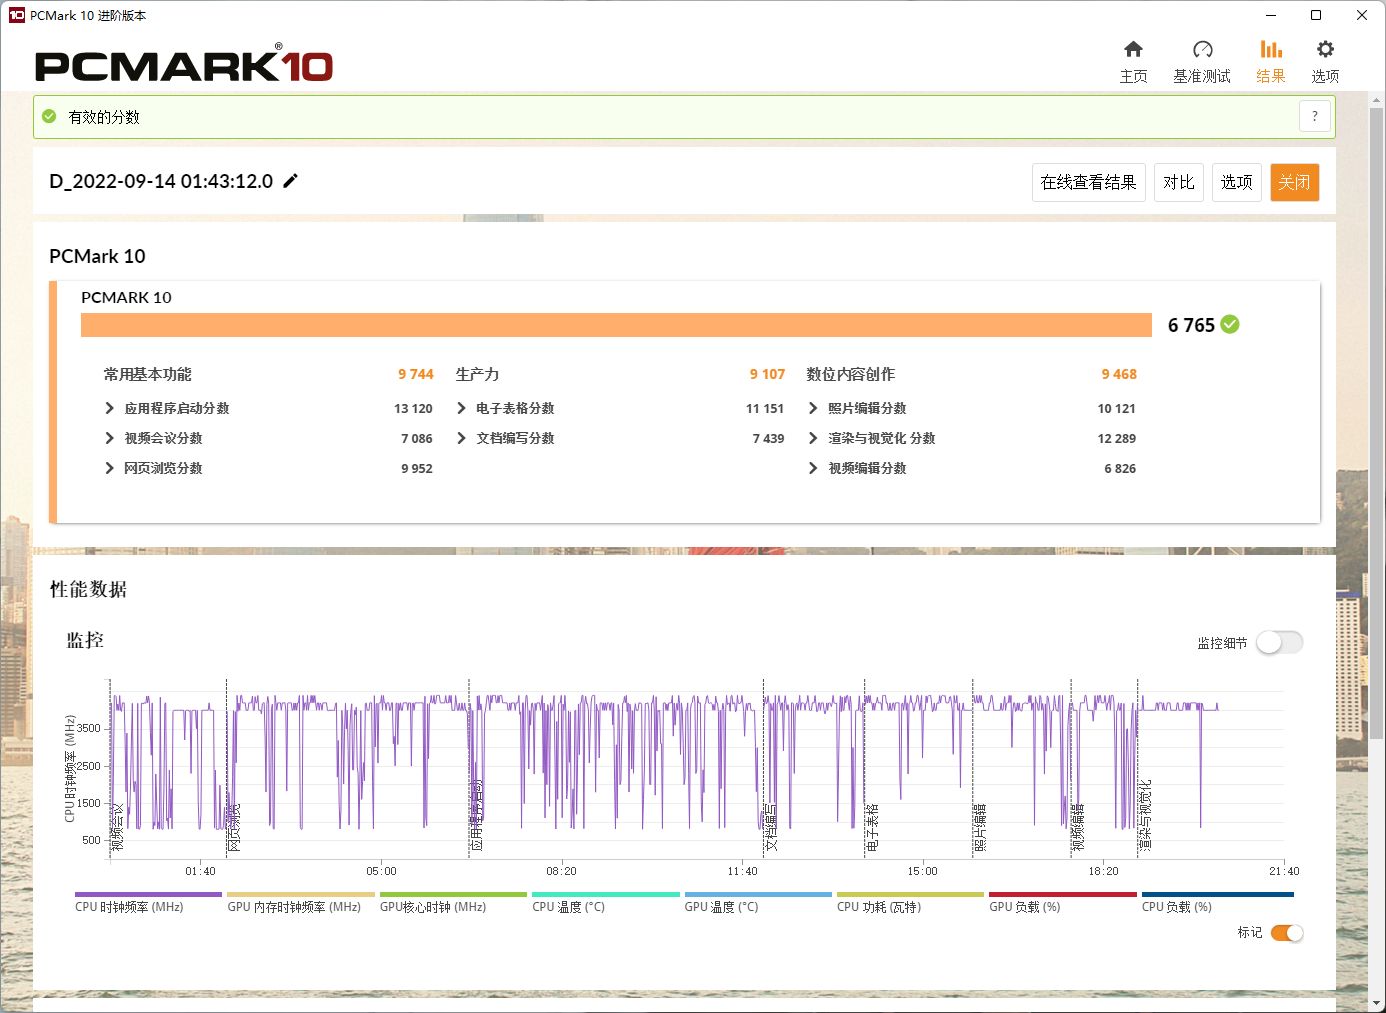Turn off the 标记 toggle

pos(1287,933)
